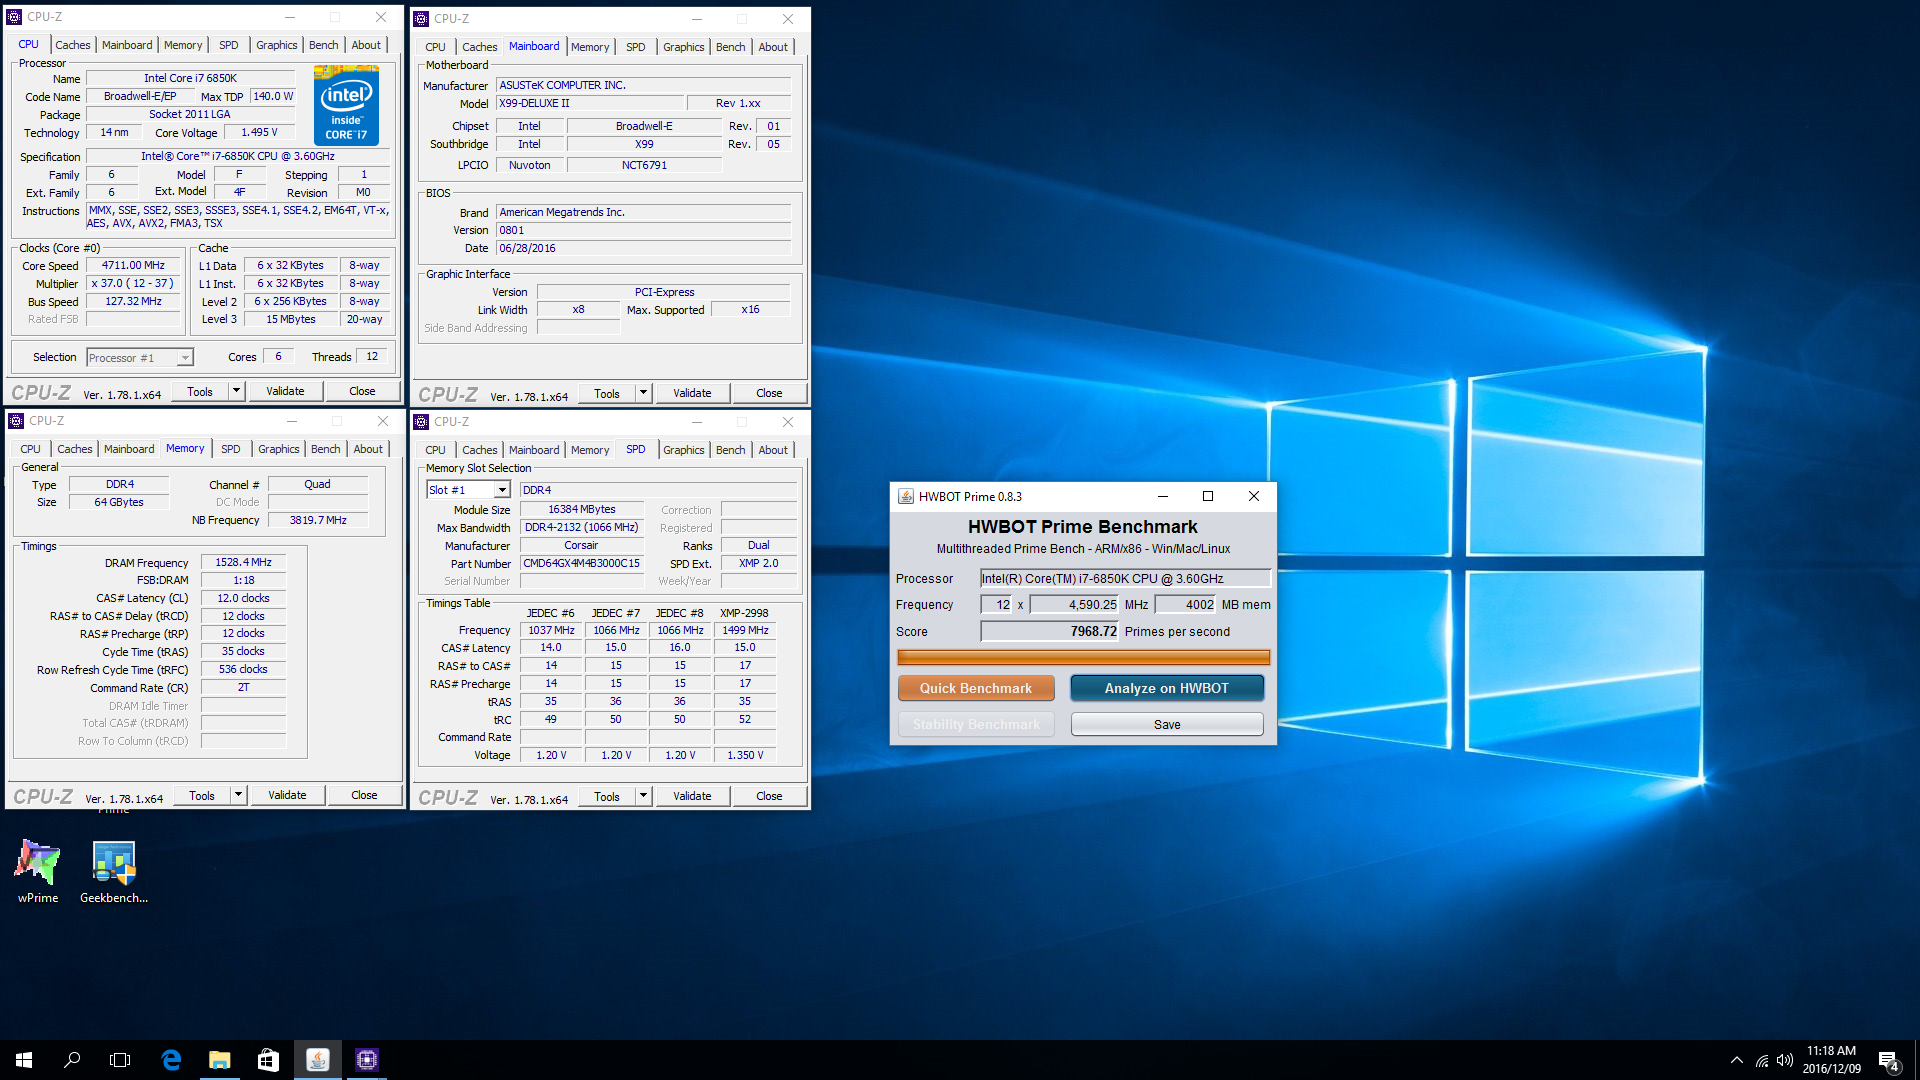1920x1080 pixels.
Task: Select the CPU-Z taskbar icon
Action: coord(367,1060)
